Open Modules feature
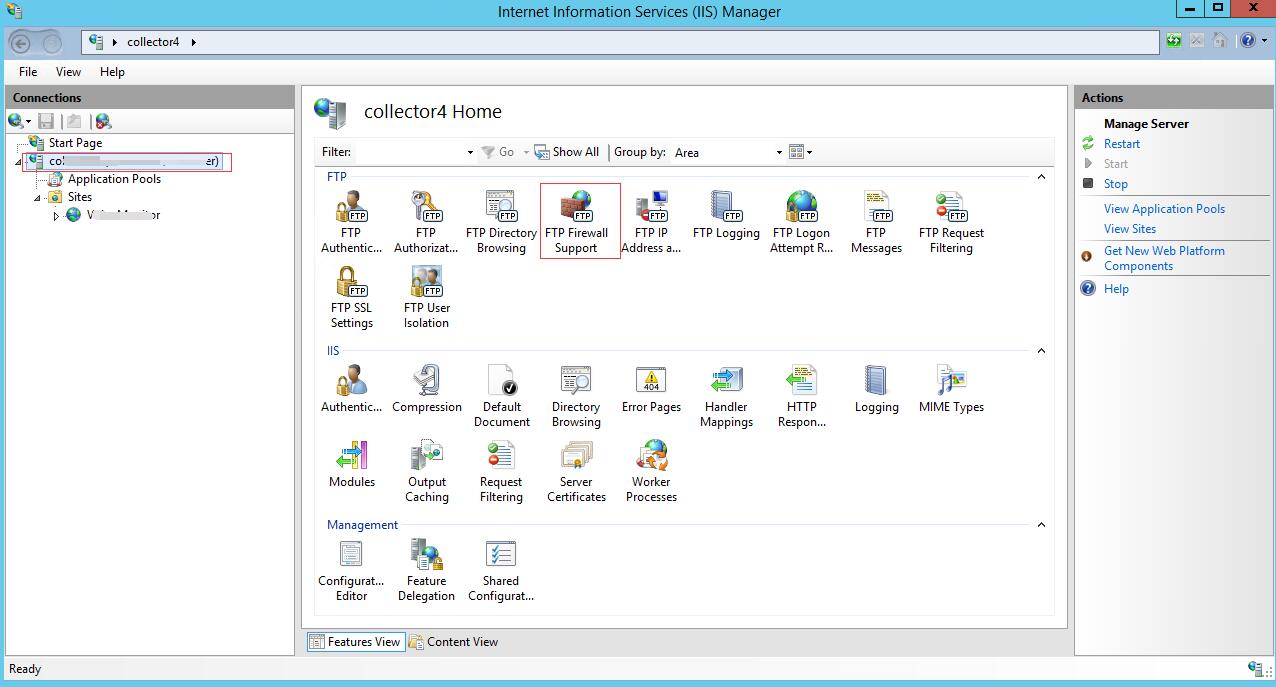Image resolution: width=1276 pixels, height=687 pixels. click(351, 463)
